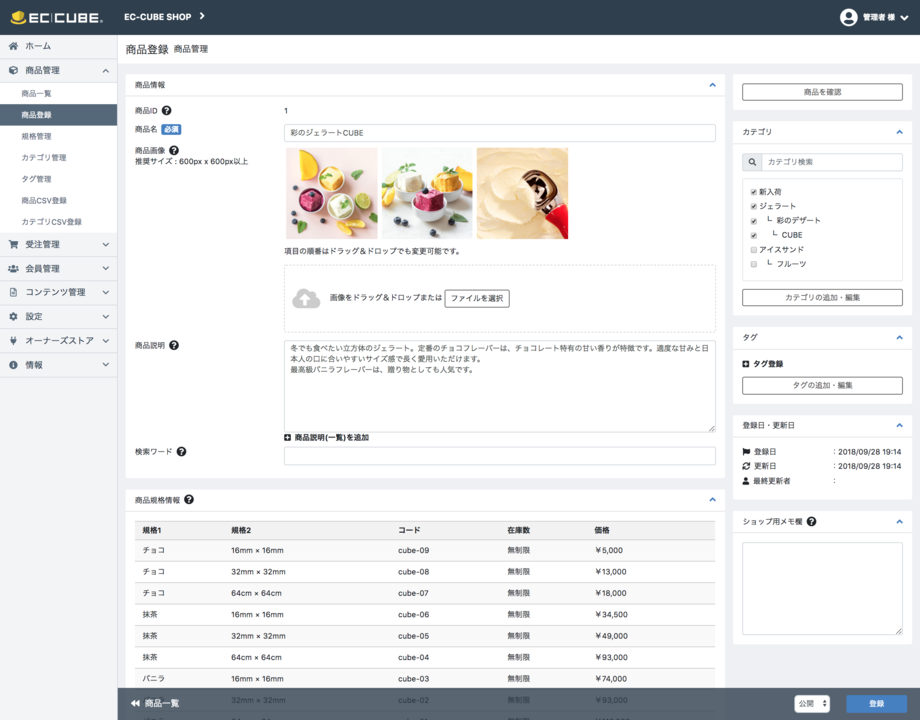
Task: Show help for ショップ用メモ欄
Action: coord(811,521)
